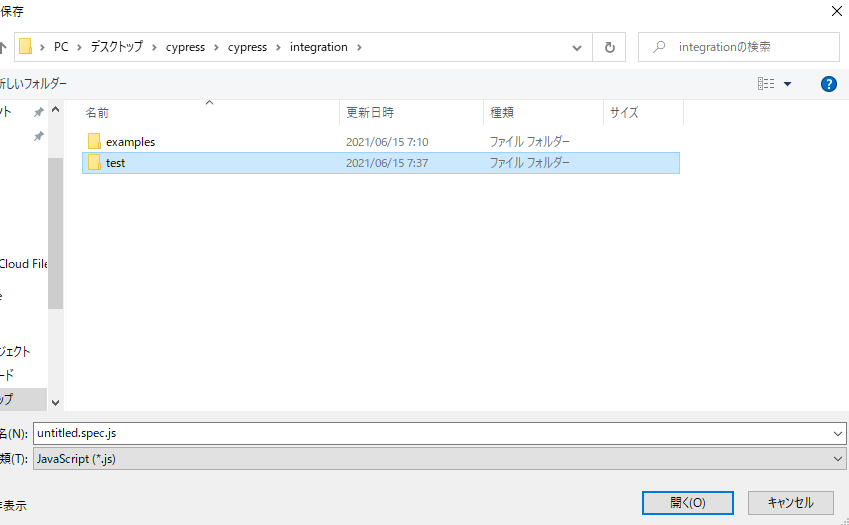
Task: Expand chevron before PC in address bar
Action: (42, 48)
